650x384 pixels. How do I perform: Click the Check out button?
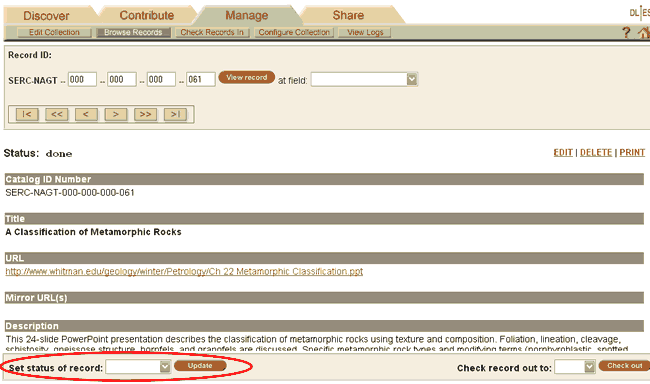624,366
